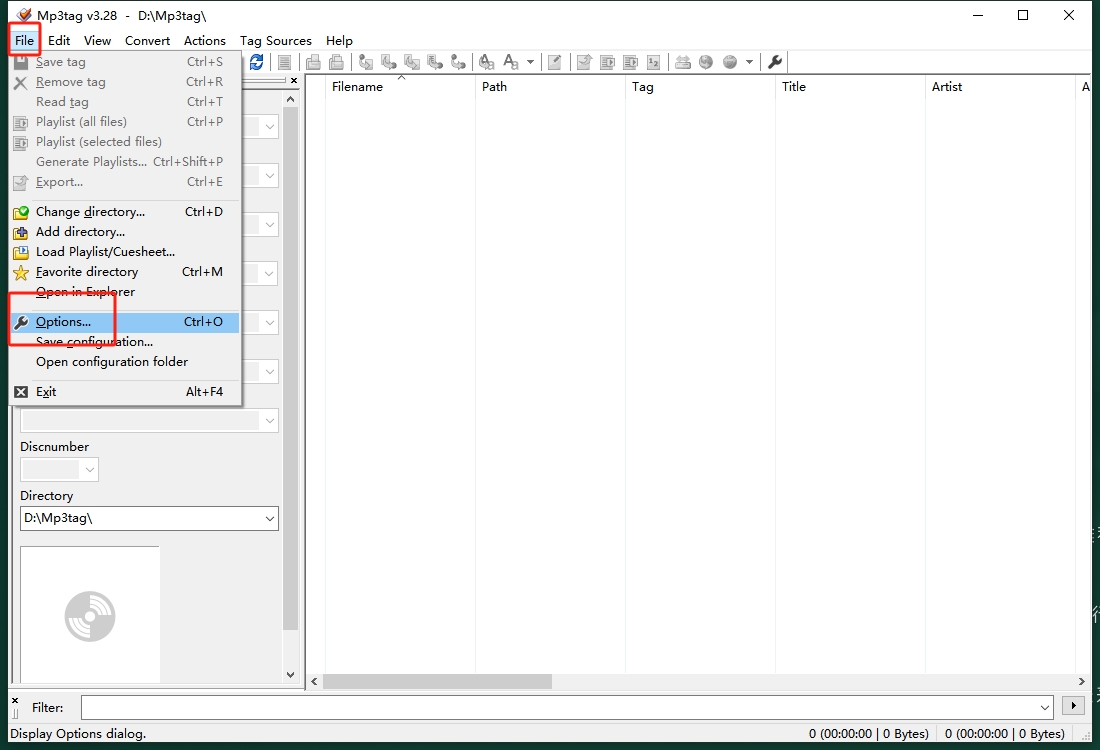Sort by the Path column header
Screen dimensions: 1100x750
550,87
